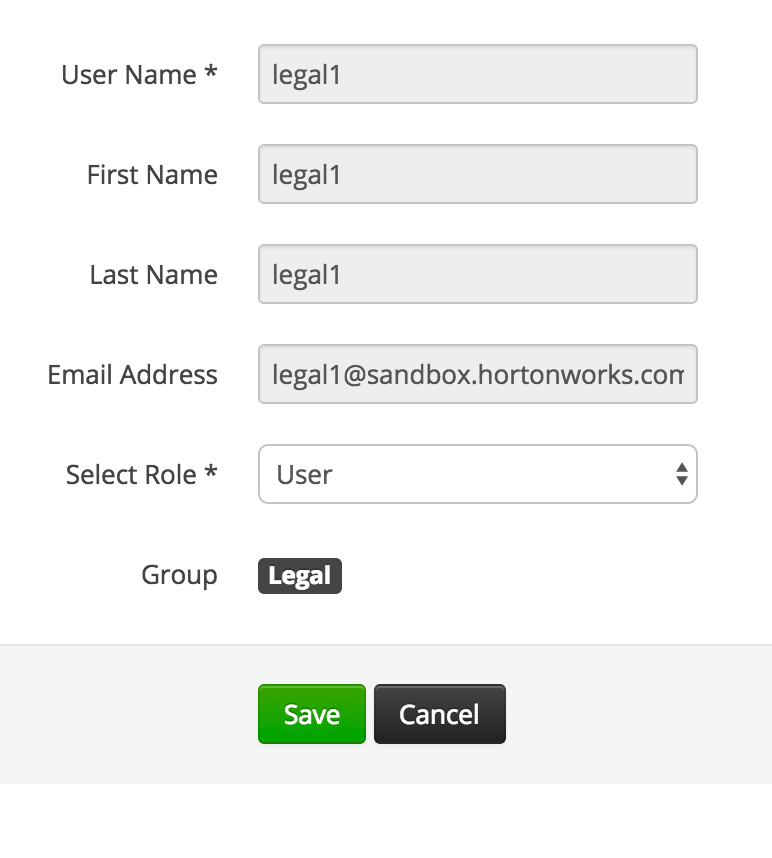Click the User Name input field
772x858 pixels.
(477, 74)
